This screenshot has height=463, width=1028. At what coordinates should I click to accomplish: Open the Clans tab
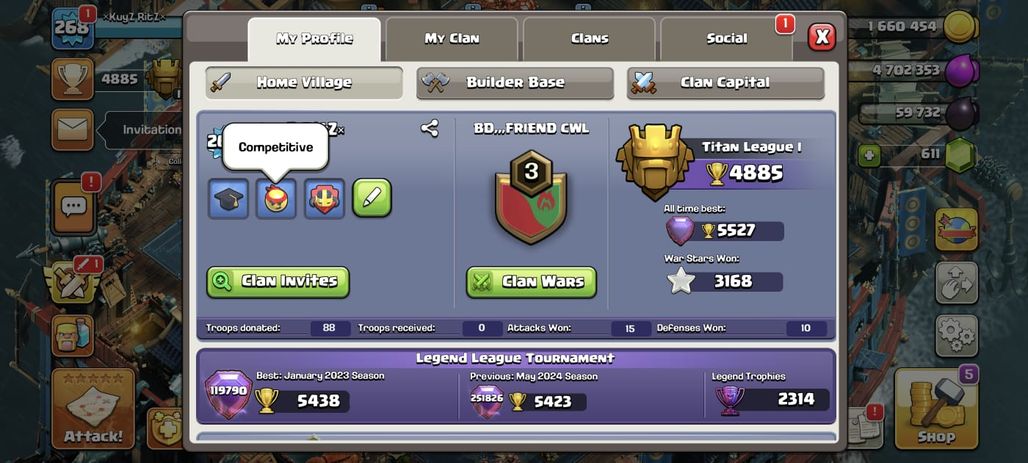pos(589,39)
